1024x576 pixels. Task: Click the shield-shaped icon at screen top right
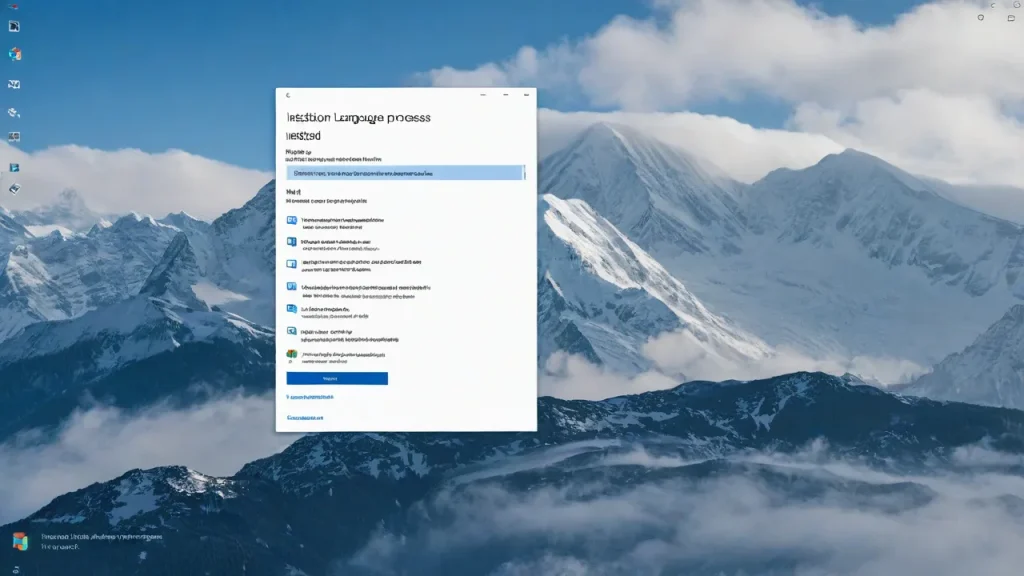coord(980,18)
